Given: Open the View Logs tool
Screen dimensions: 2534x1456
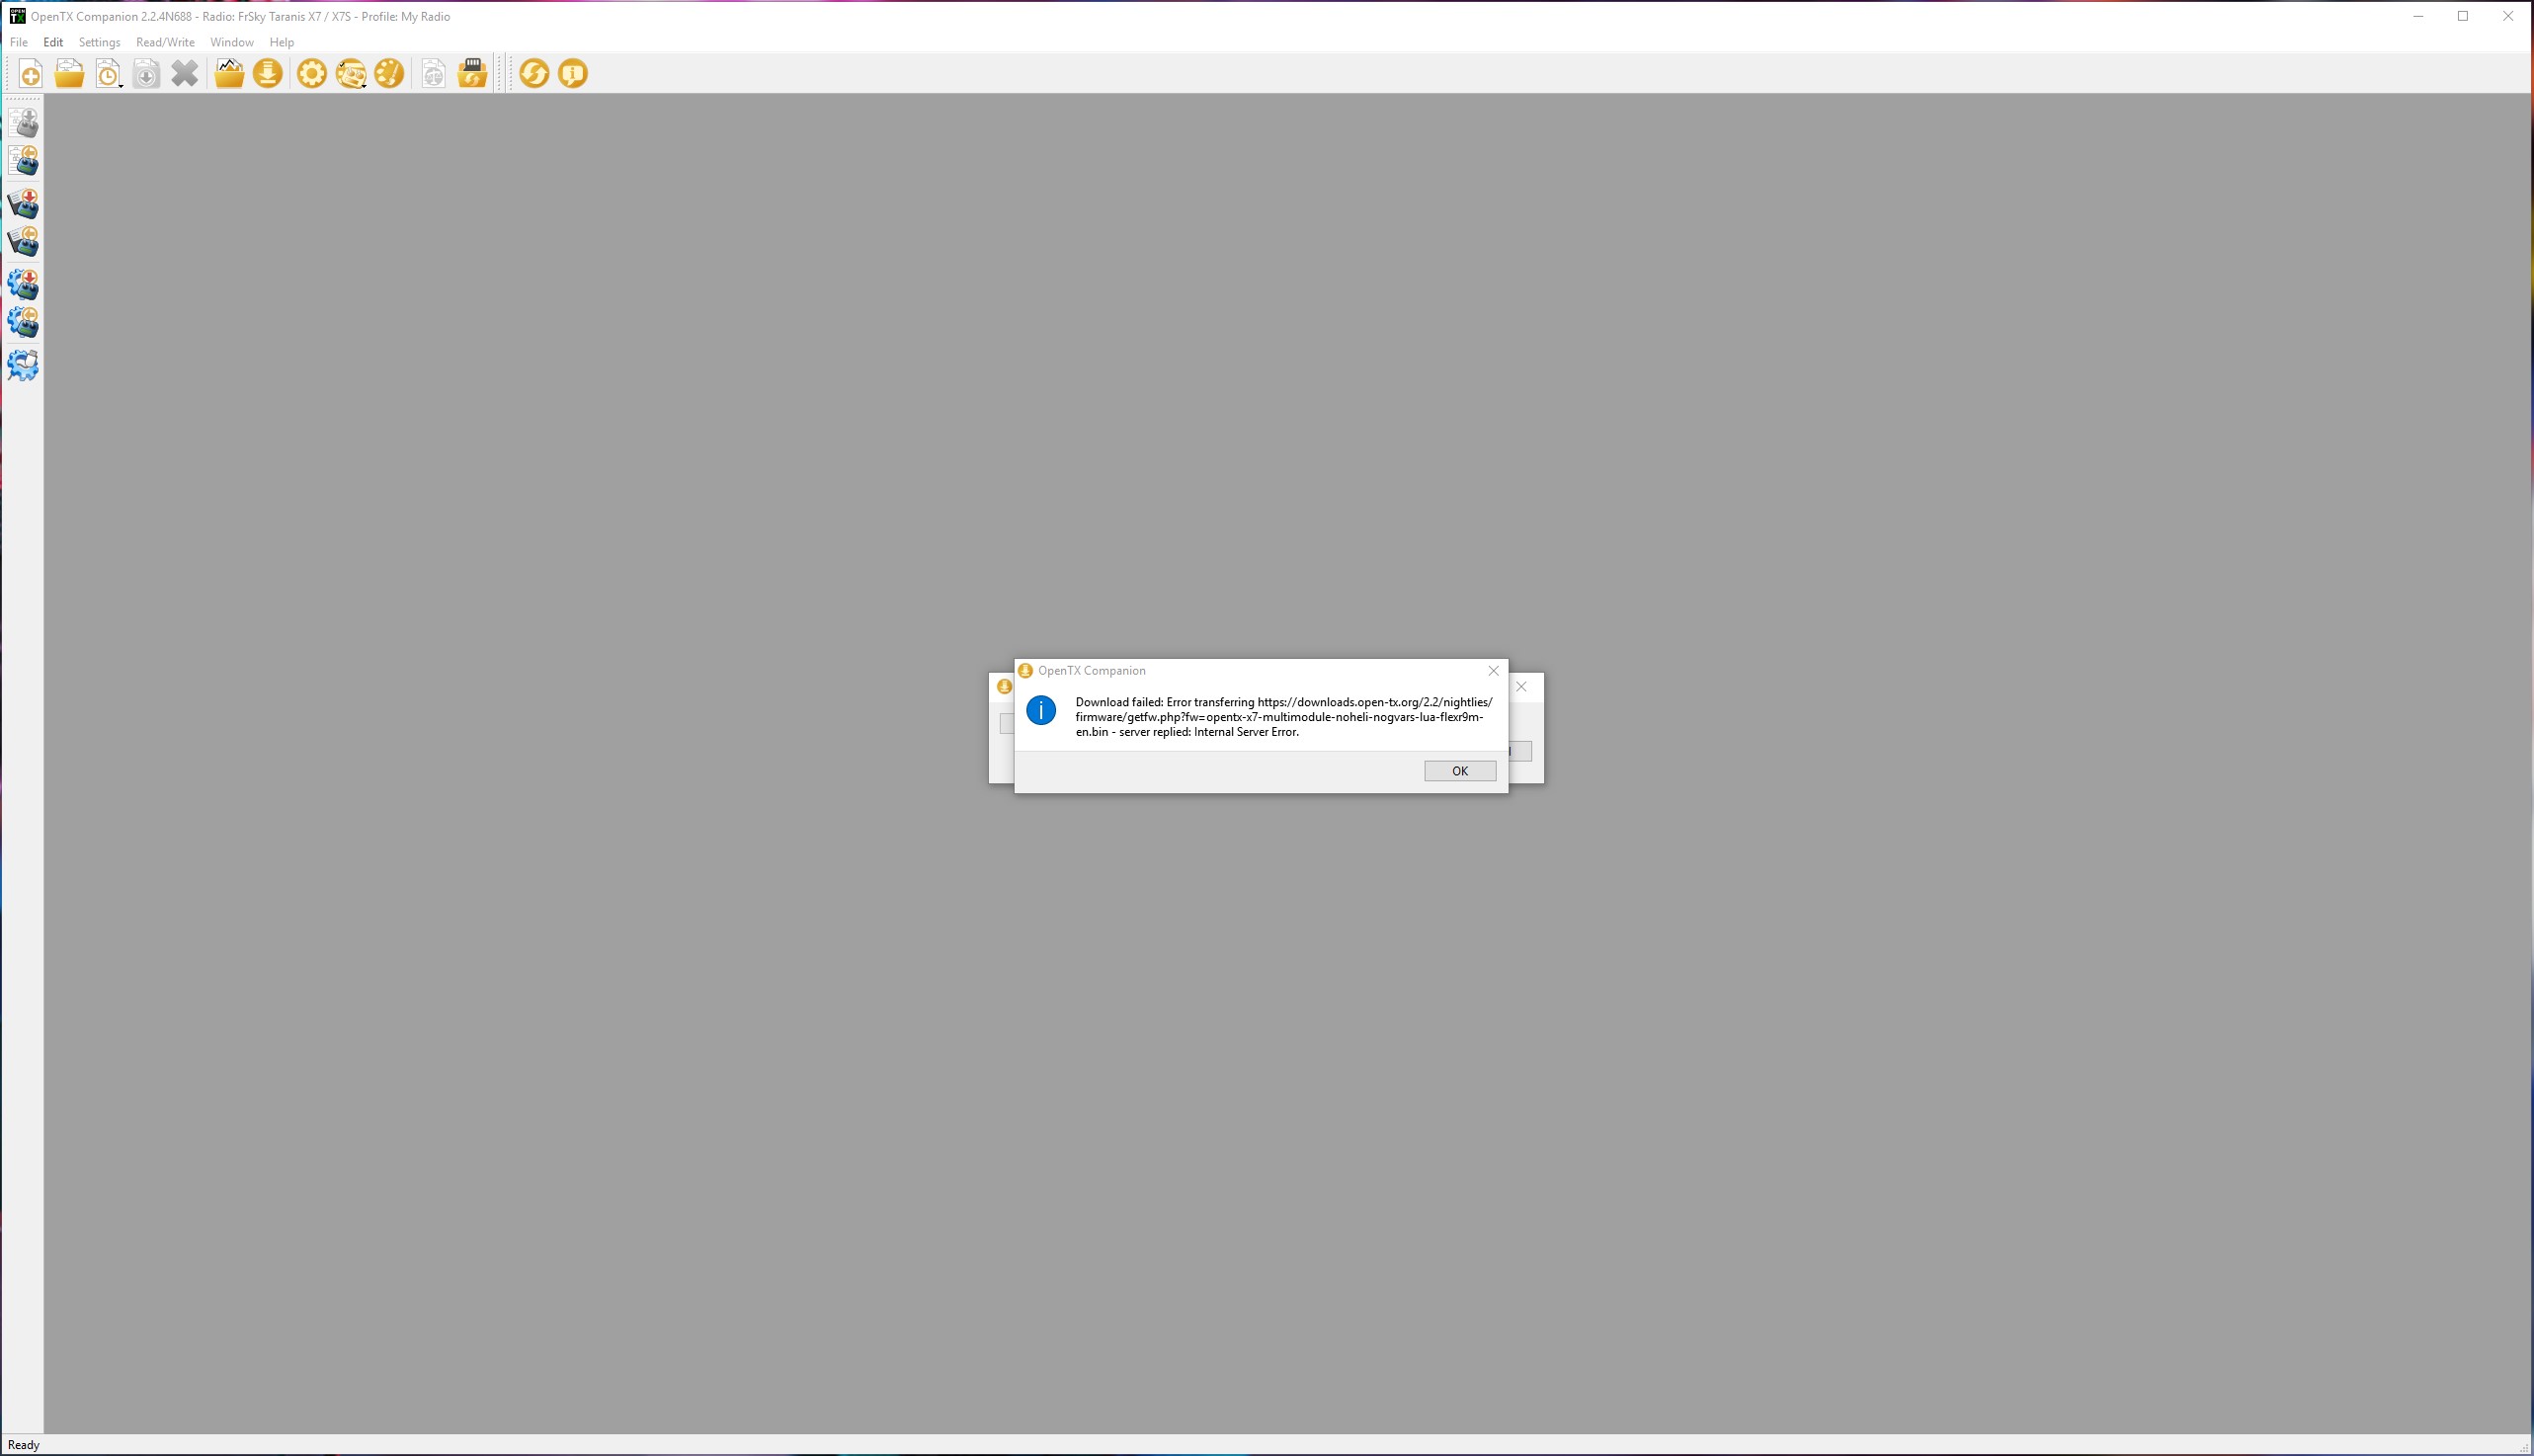Looking at the screenshot, I should coord(228,73).
